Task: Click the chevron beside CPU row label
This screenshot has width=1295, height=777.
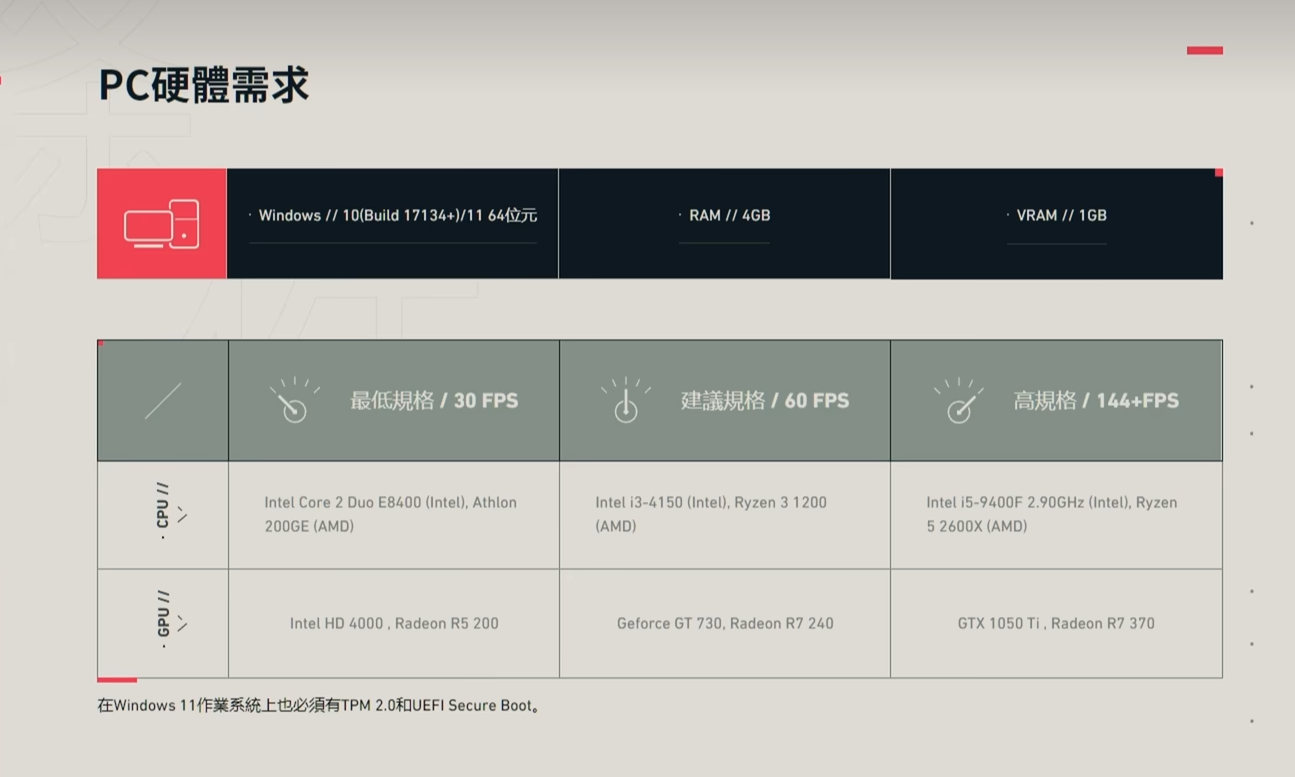Action: click(182, 514)
